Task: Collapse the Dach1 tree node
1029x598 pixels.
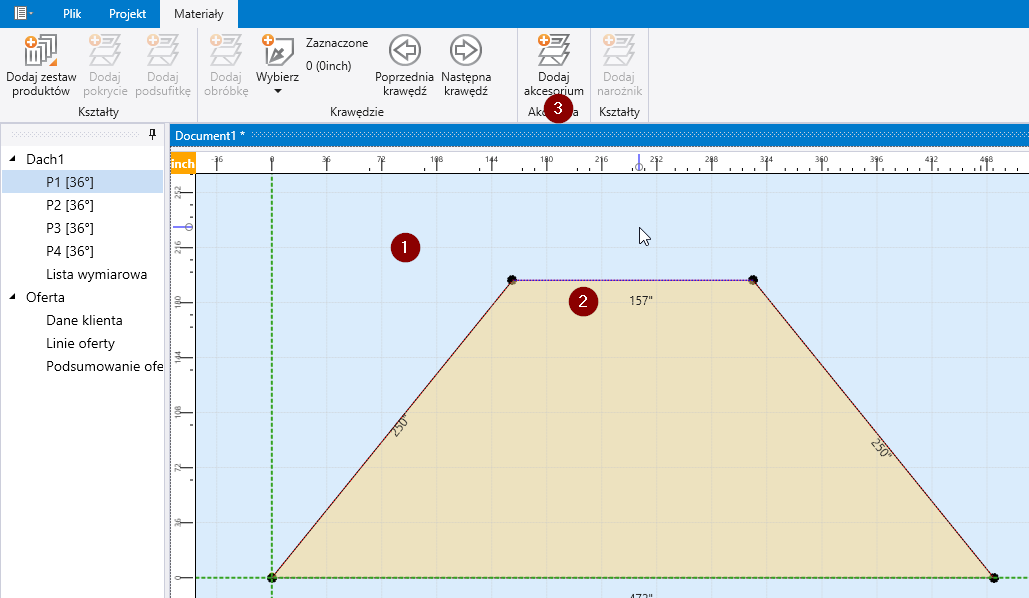Action: 13,159
